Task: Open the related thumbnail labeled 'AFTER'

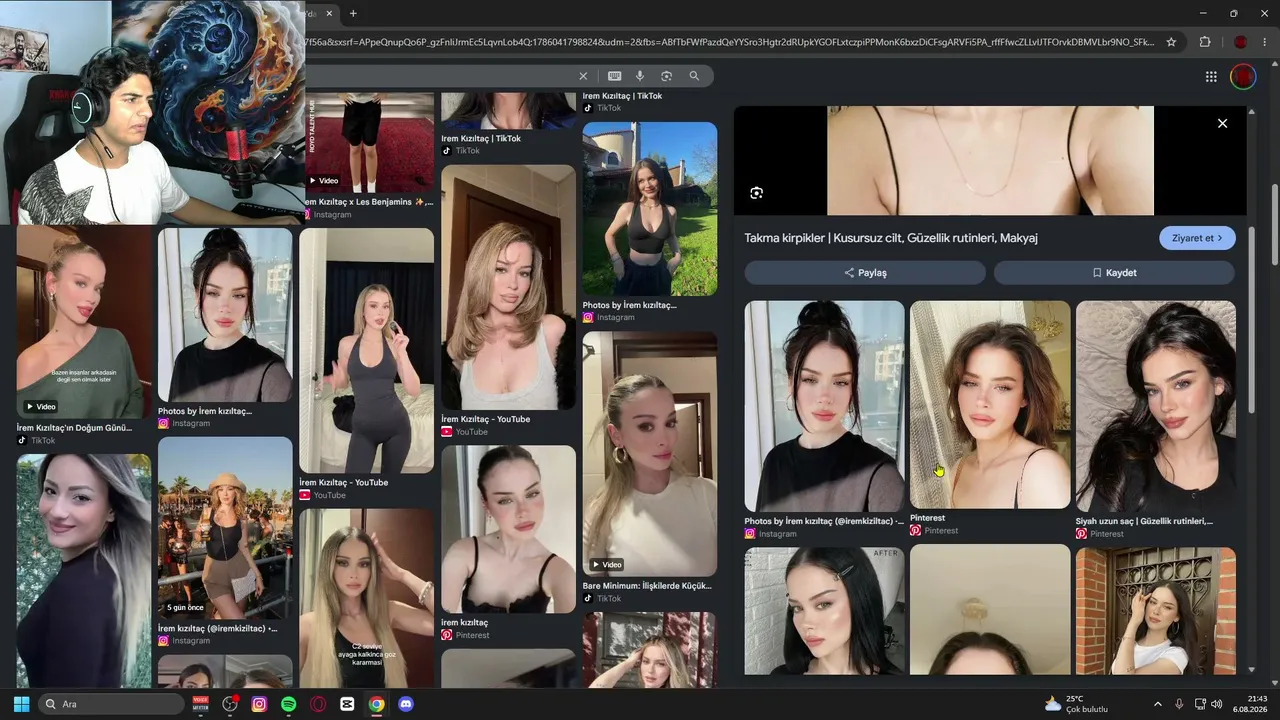Action: [x=824, y=610]
